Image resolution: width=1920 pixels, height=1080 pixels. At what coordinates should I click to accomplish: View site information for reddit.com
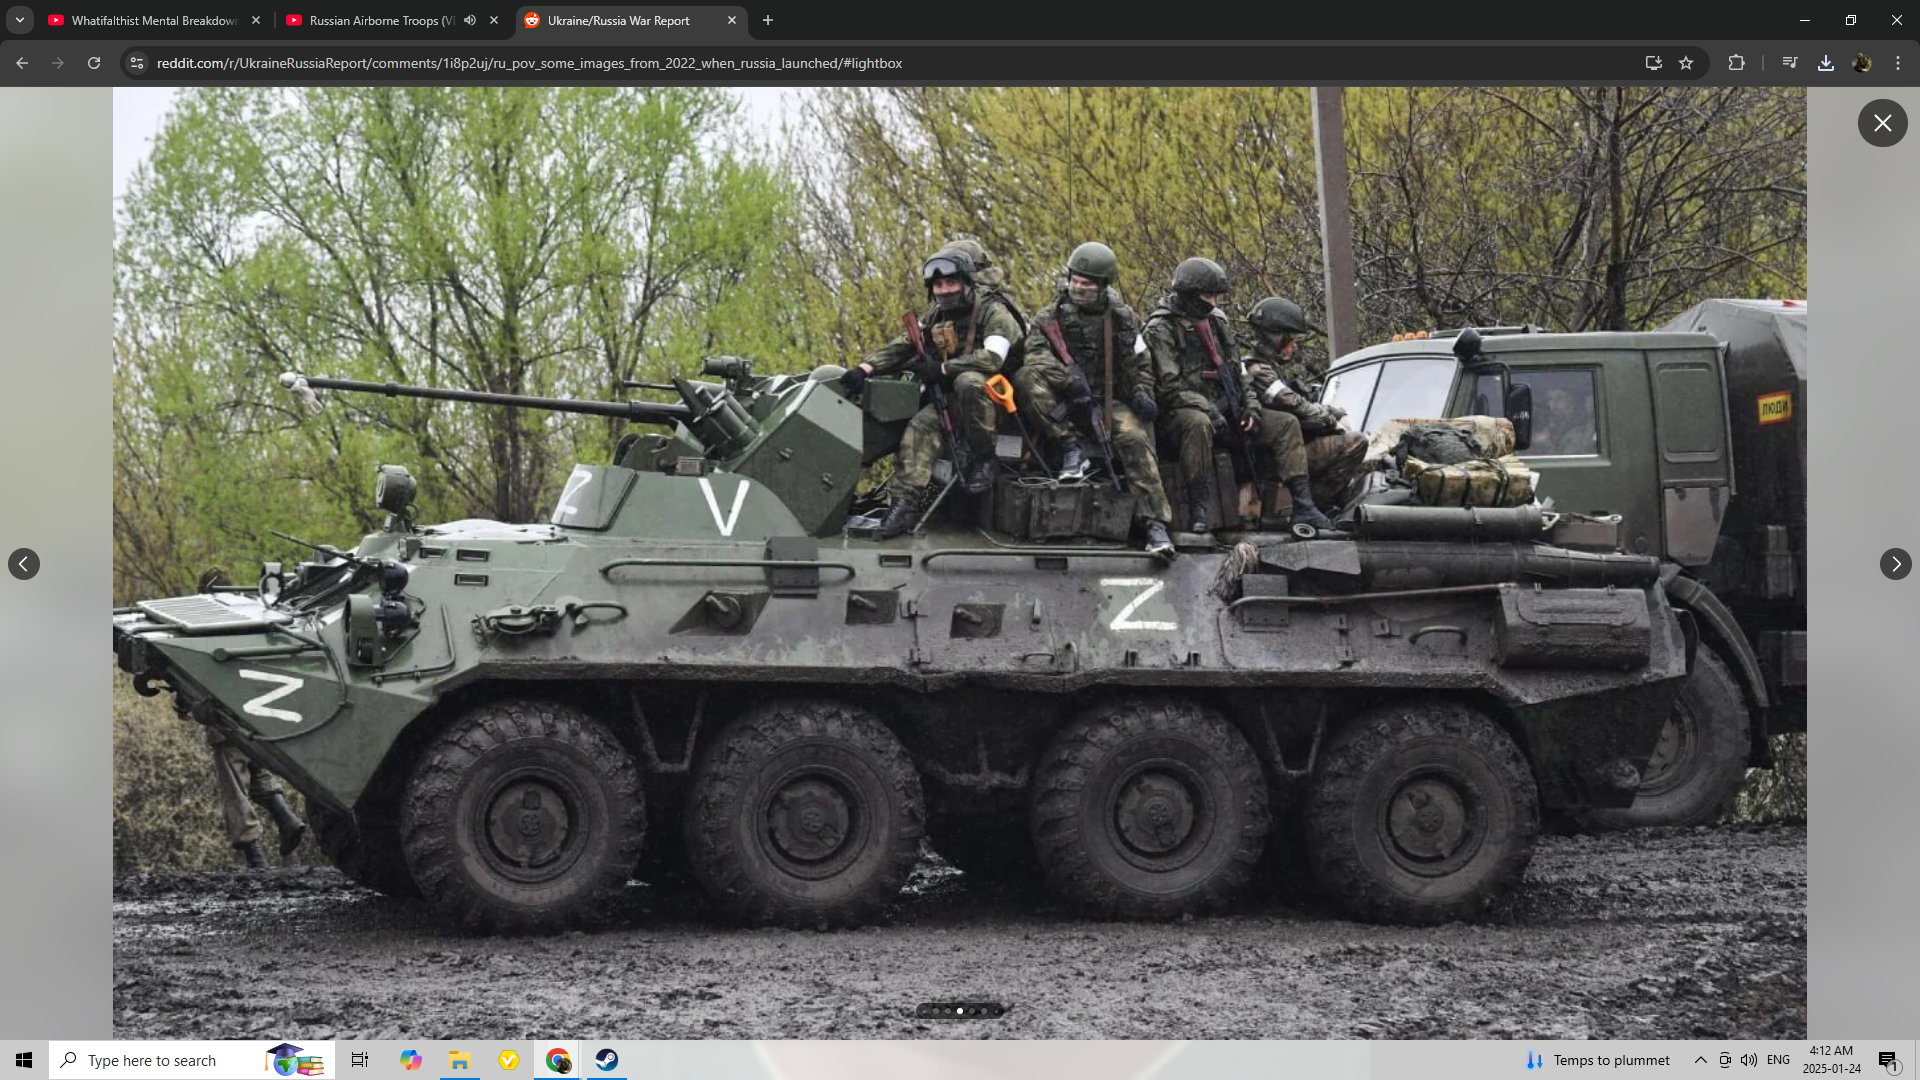tap(137, 63)
